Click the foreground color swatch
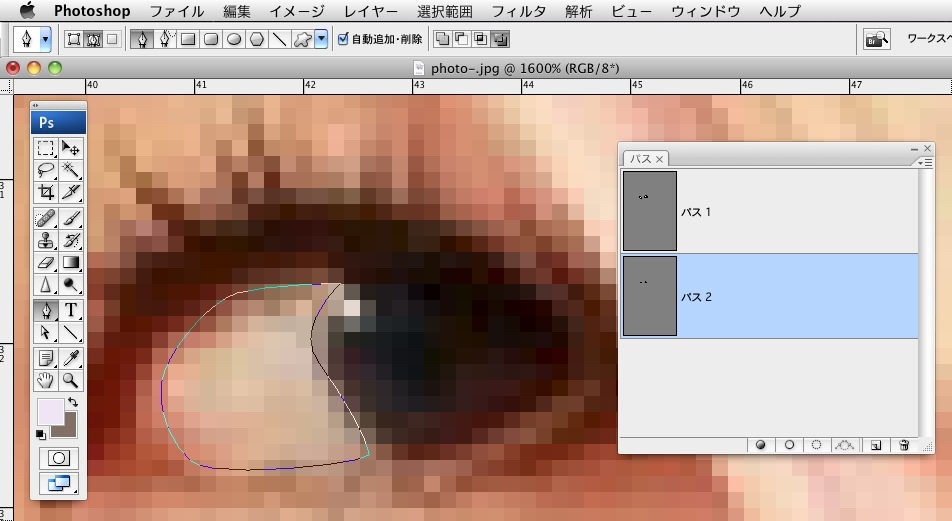 [x=49, y=410]
